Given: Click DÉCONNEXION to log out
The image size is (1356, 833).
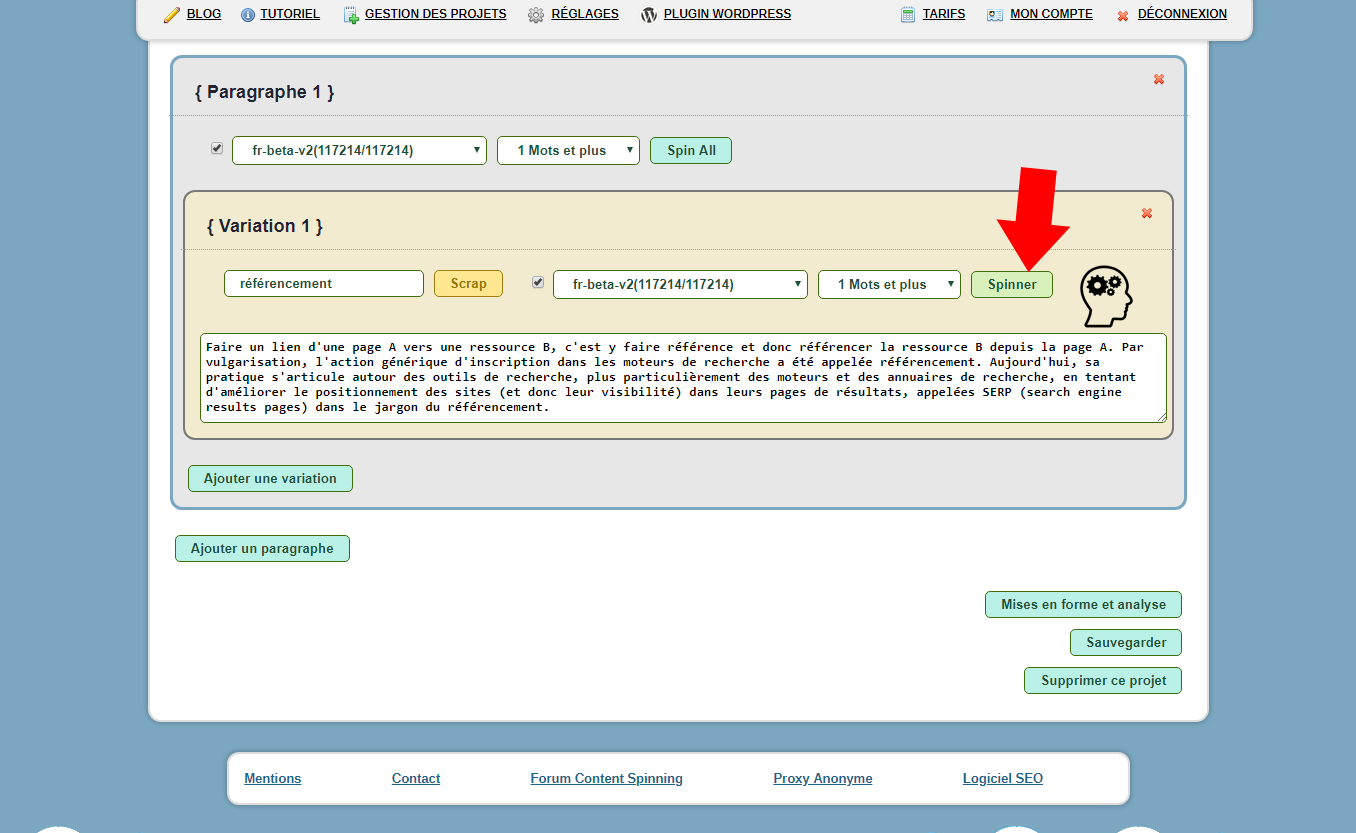Looking at the screenshot, I should 1182,14.
